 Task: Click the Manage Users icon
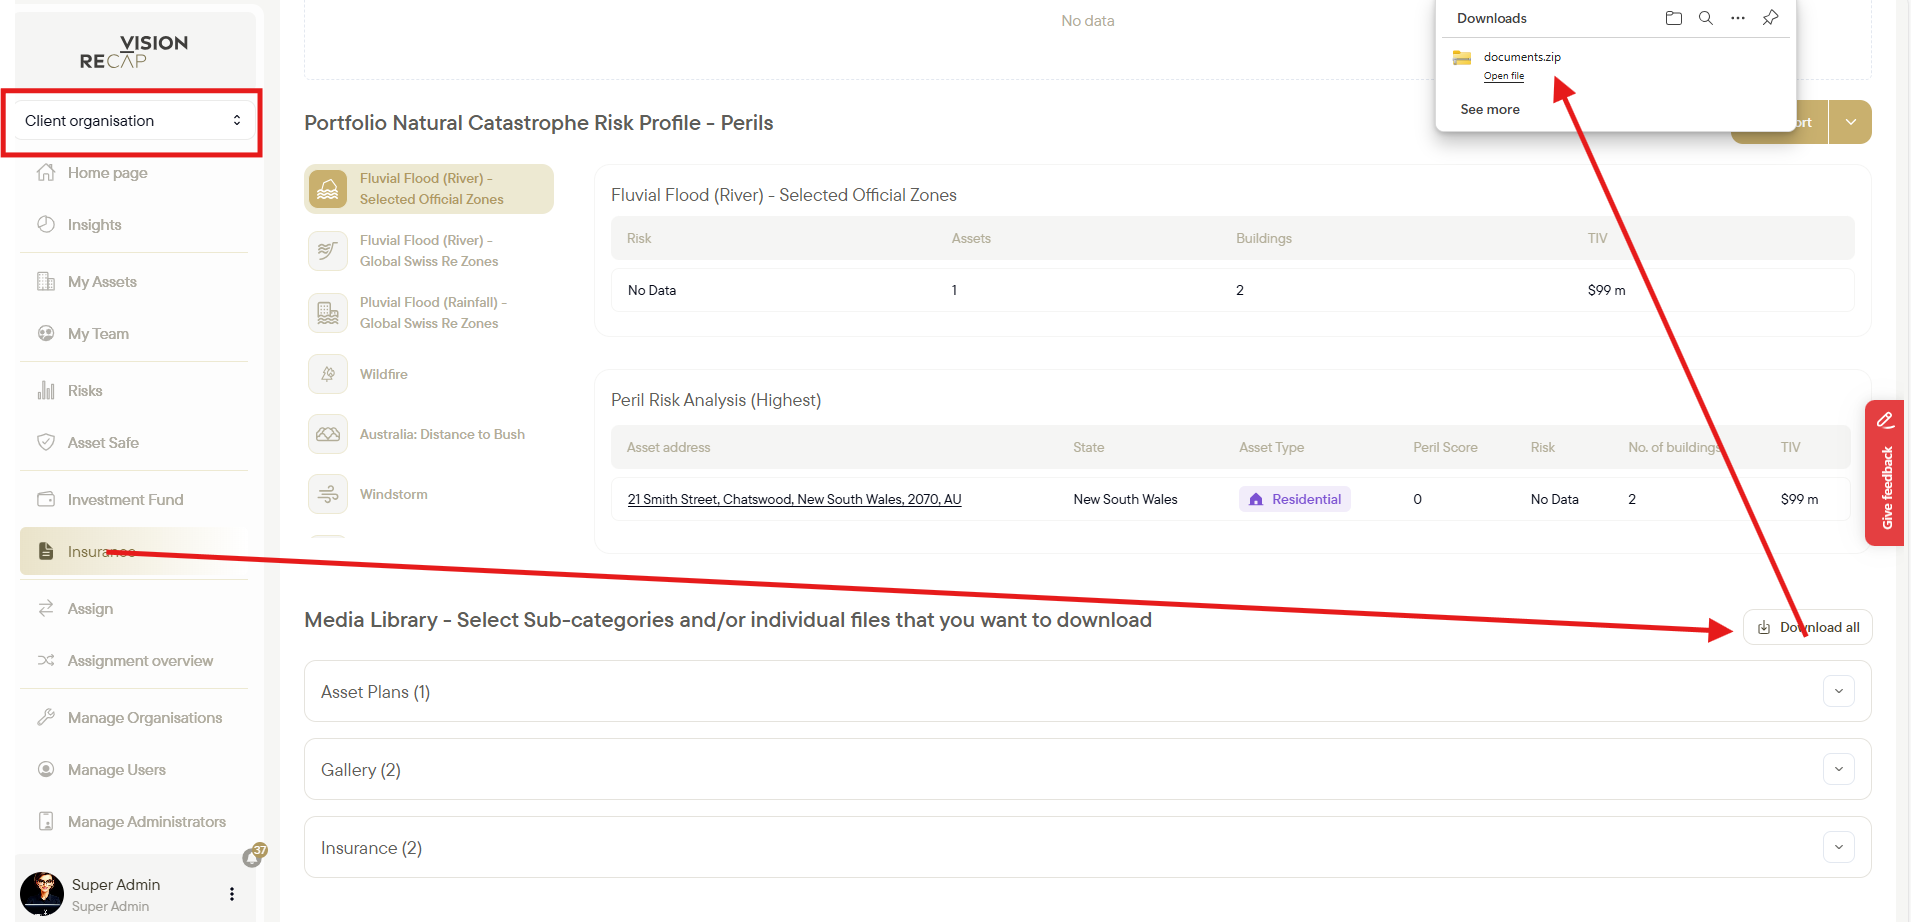pos(46,770)
